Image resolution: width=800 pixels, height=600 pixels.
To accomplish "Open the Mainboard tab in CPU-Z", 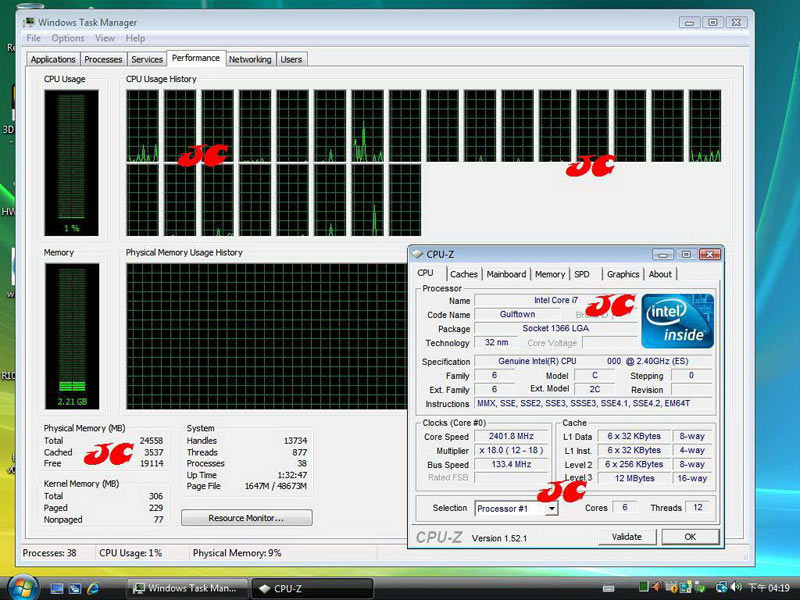I will click(x=506, y=274).
